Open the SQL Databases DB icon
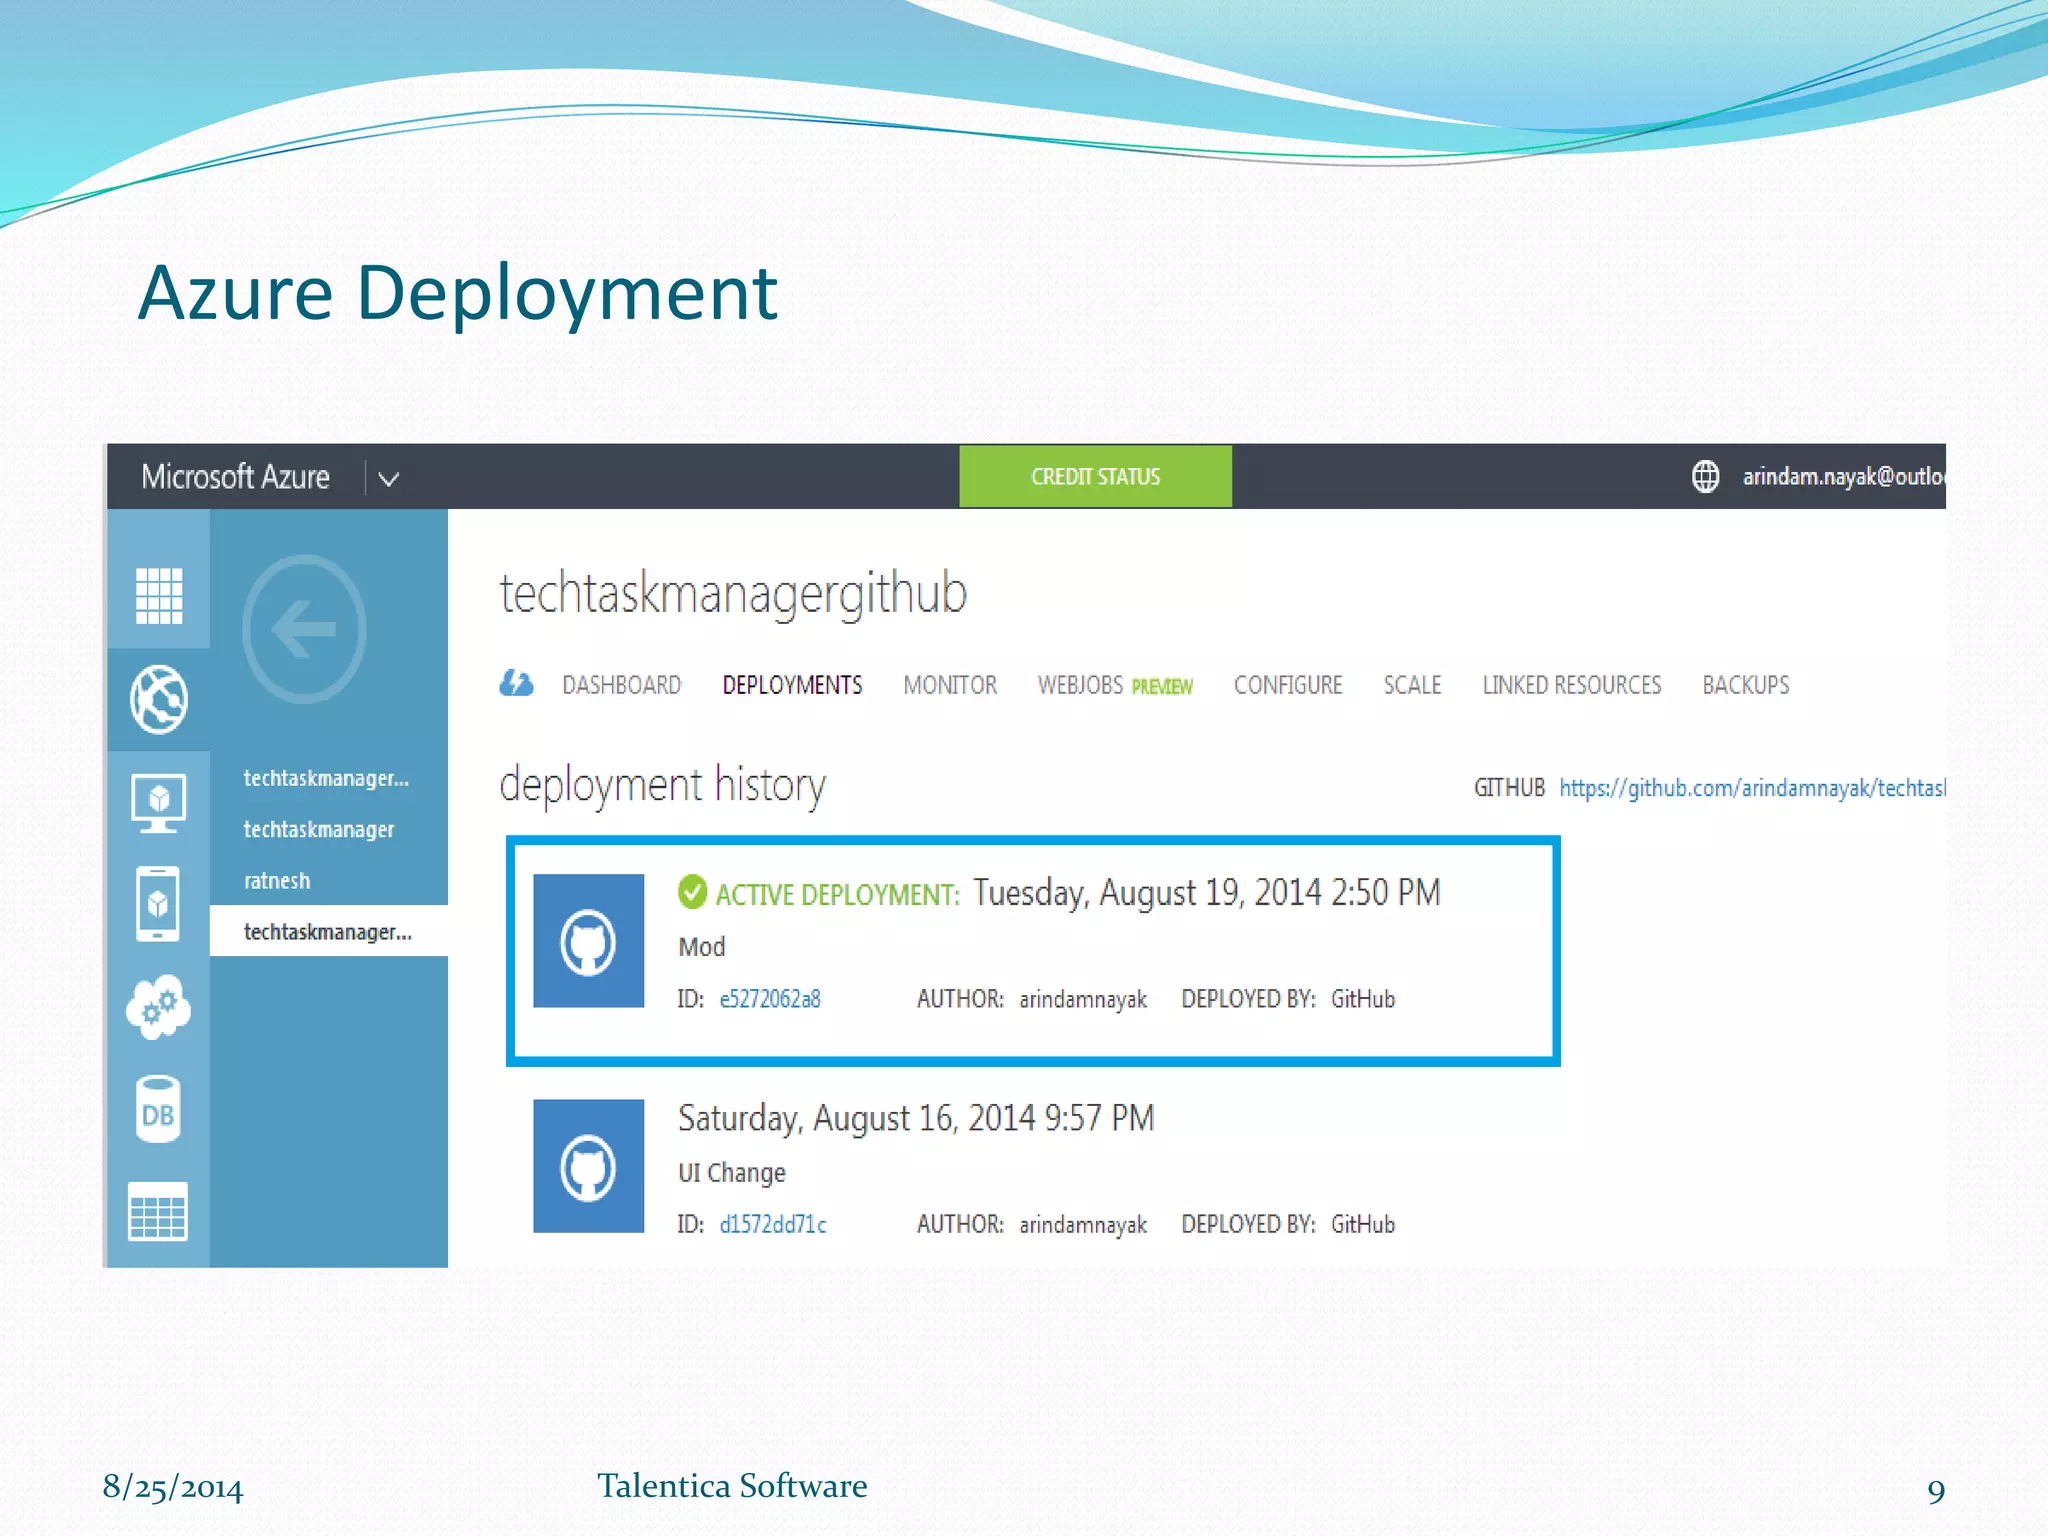The image size is (2048, 1536). click(x=158, y=1110)
